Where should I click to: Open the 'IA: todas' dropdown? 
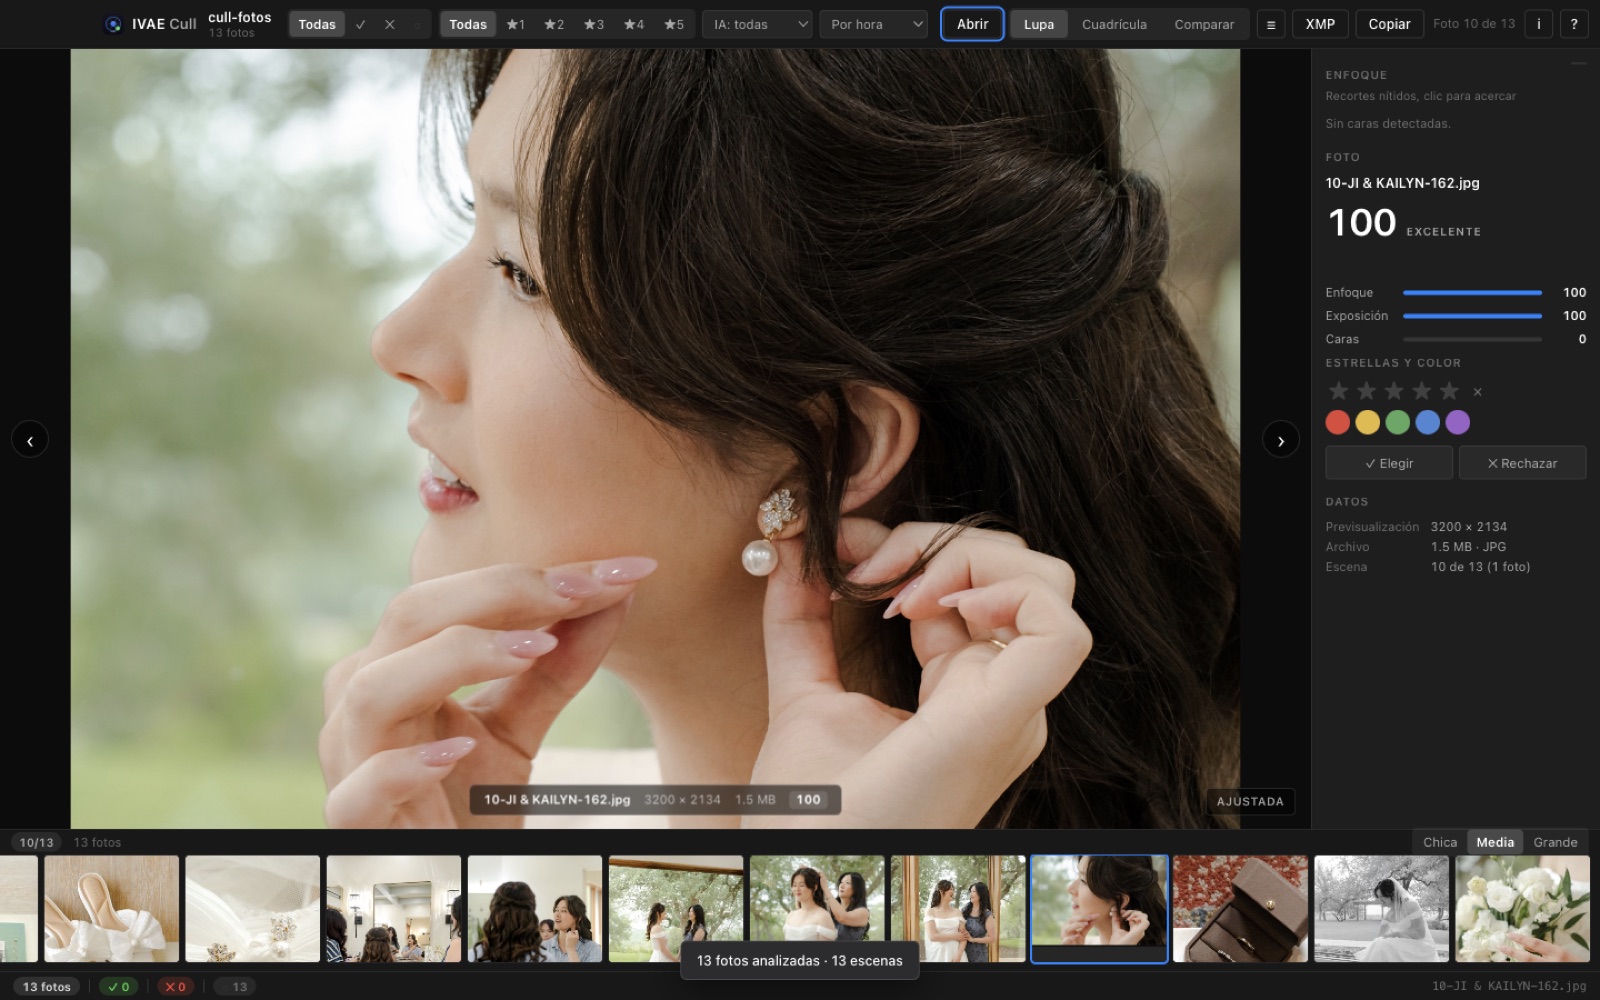click(757, 24)
